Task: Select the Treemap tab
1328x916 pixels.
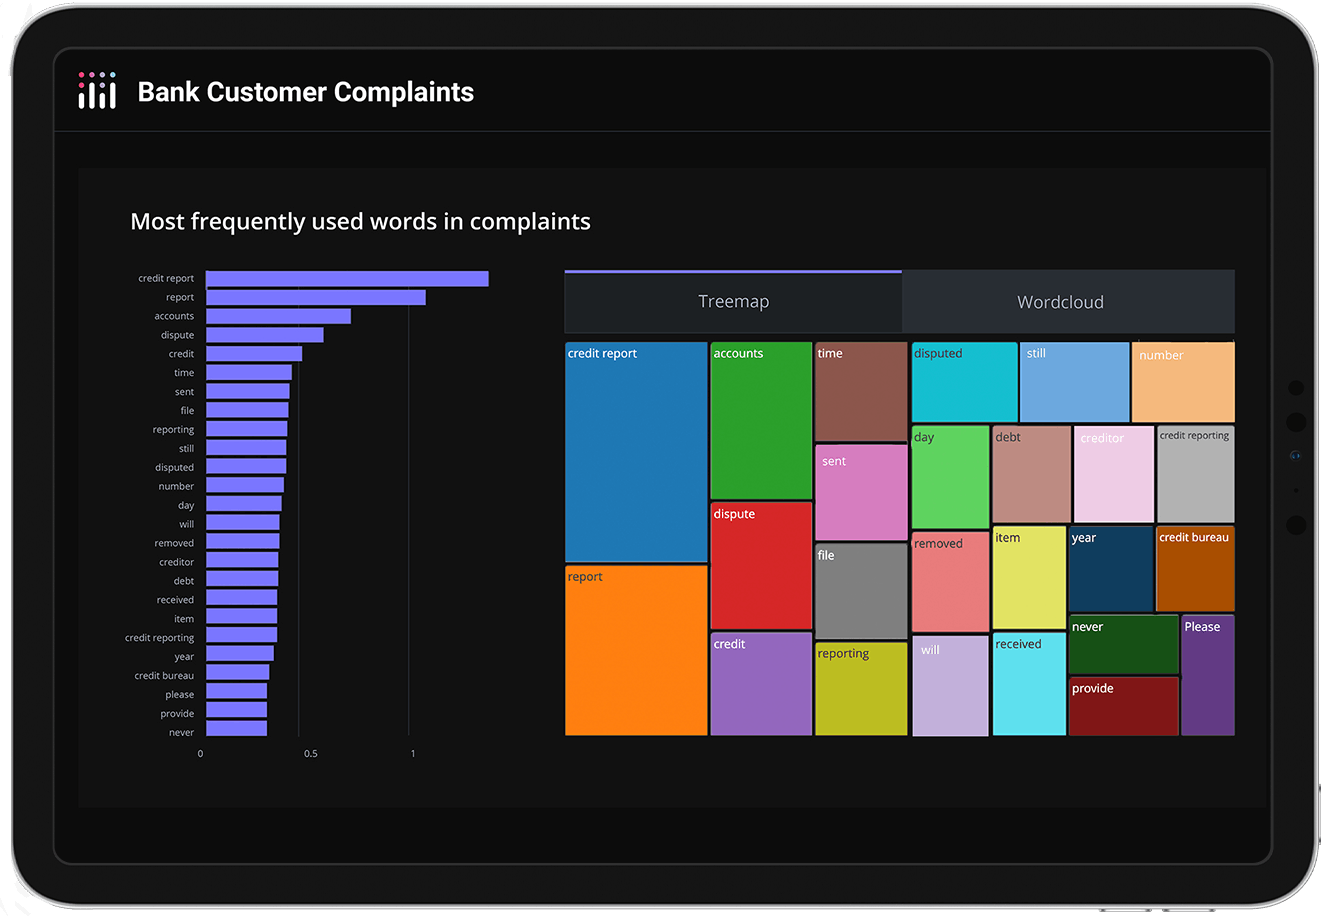Action: pos(733,301)
